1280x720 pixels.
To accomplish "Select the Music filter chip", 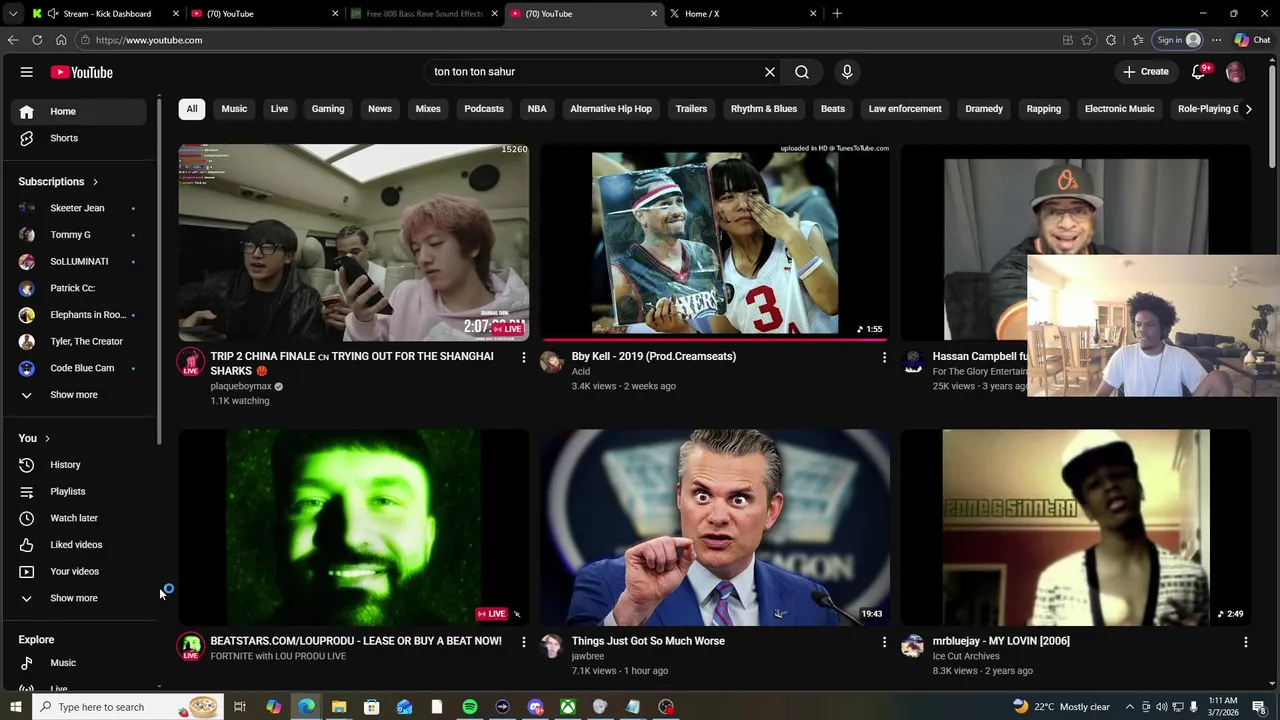I will (234, 109).
